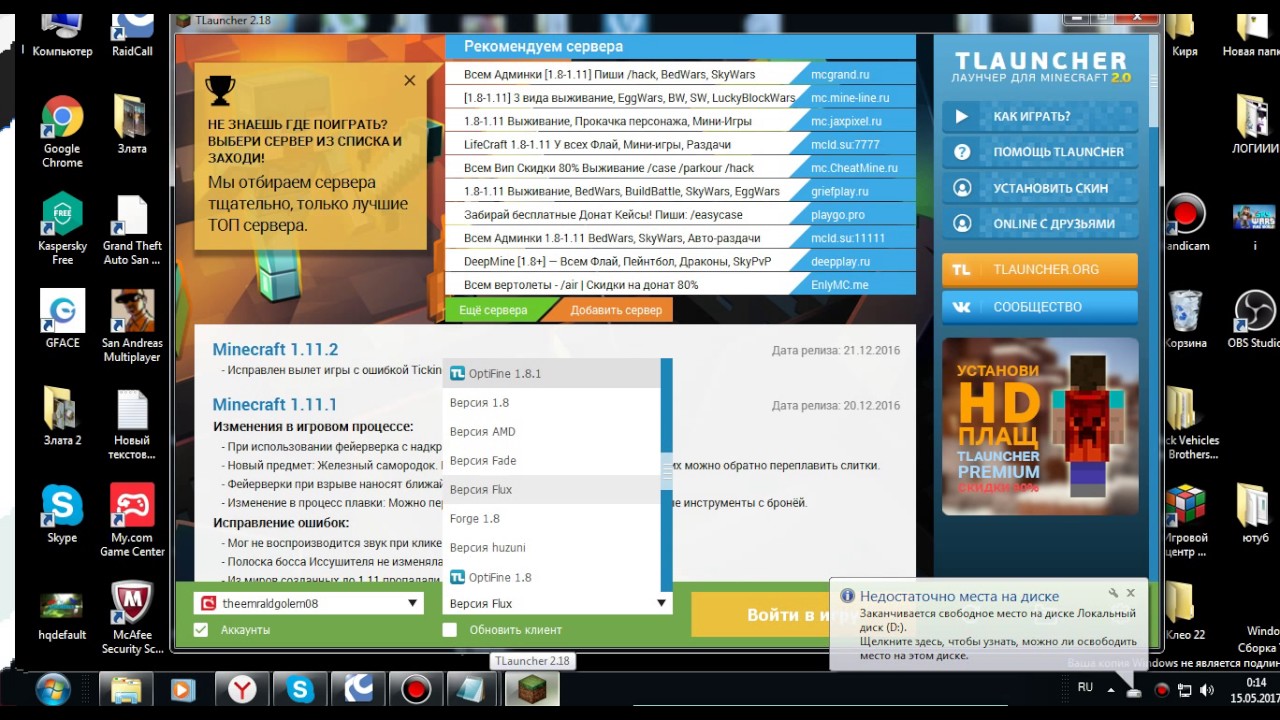Open the Злата folder on desktop
The image size is (1280, 720).
coord(132,124)
